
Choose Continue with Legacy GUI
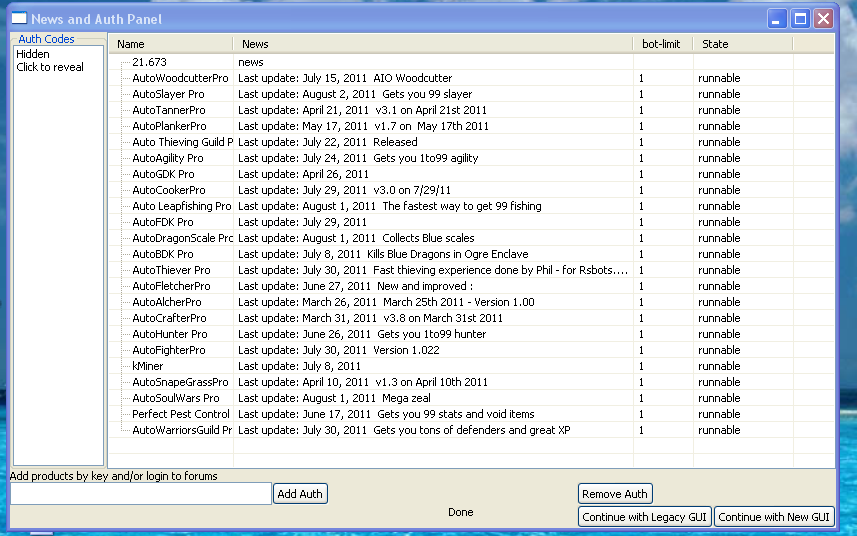[644, 517]
